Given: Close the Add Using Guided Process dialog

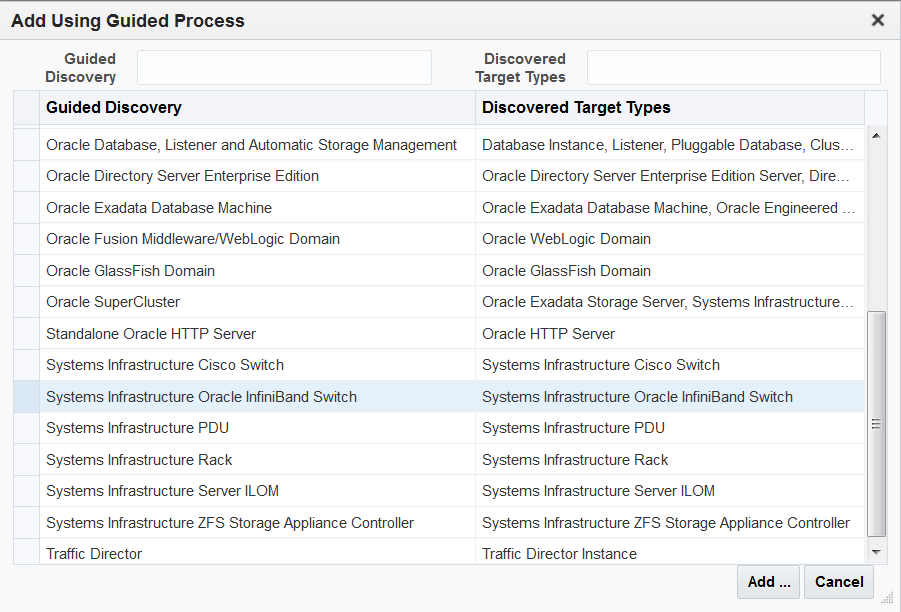Looking at the screenshot, I should [x=878, y=20].
